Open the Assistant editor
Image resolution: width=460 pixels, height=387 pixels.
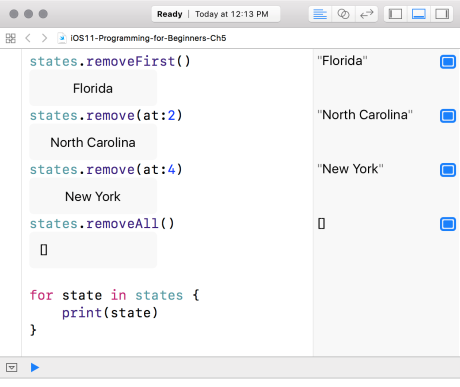[343, 14]
